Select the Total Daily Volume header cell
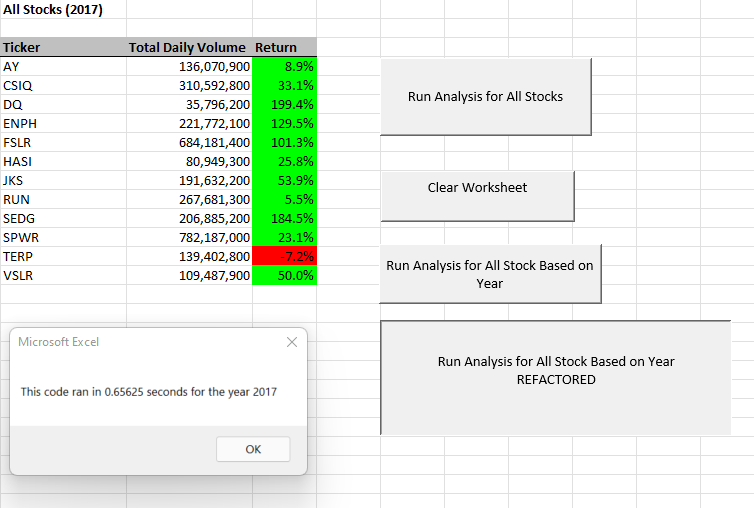This screenshot has width=754, height=508. [189, 47]
